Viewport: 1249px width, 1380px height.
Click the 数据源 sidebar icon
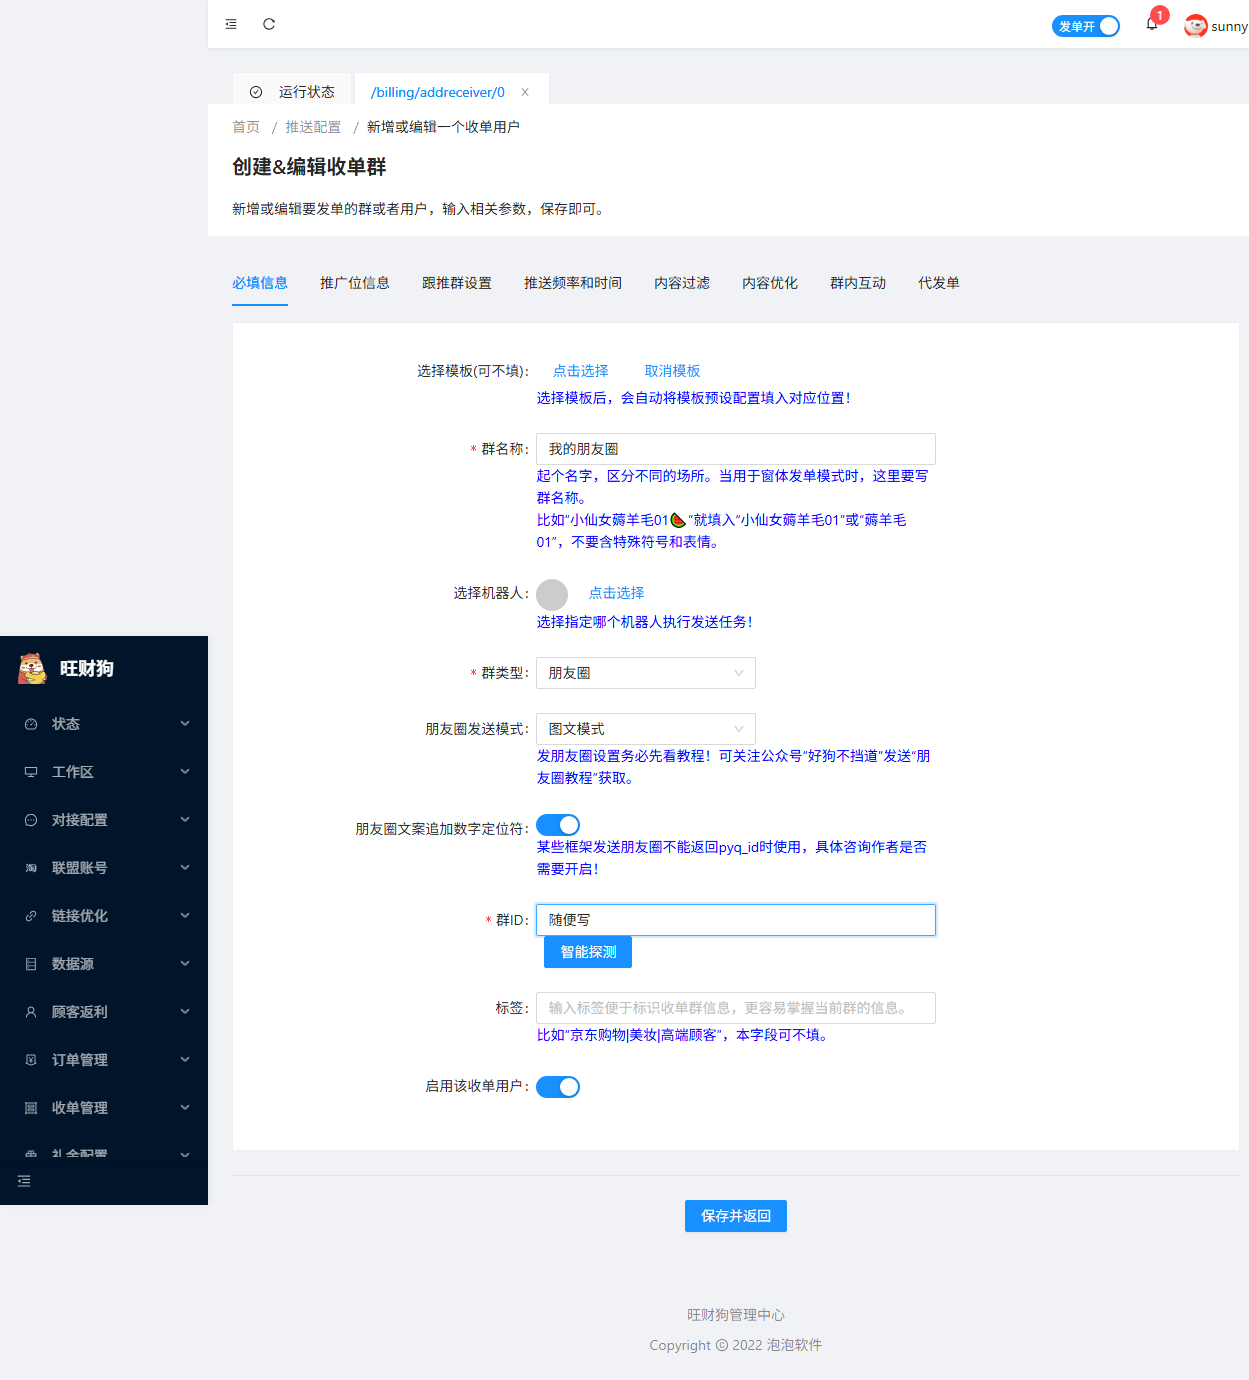(31, 964)
